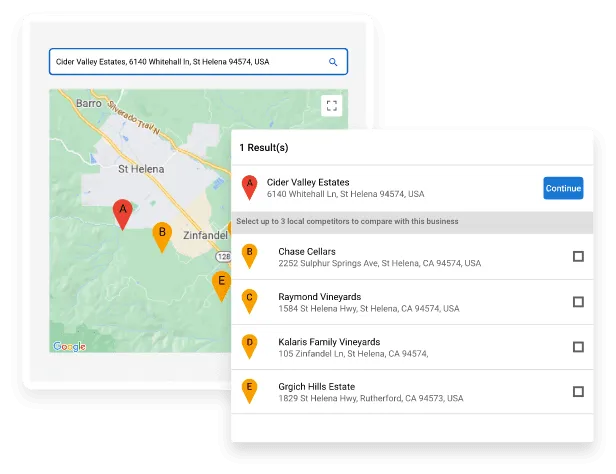Click the Google logo on map
Viewport: 616px width, 474px height.
(x=70, y=346)
